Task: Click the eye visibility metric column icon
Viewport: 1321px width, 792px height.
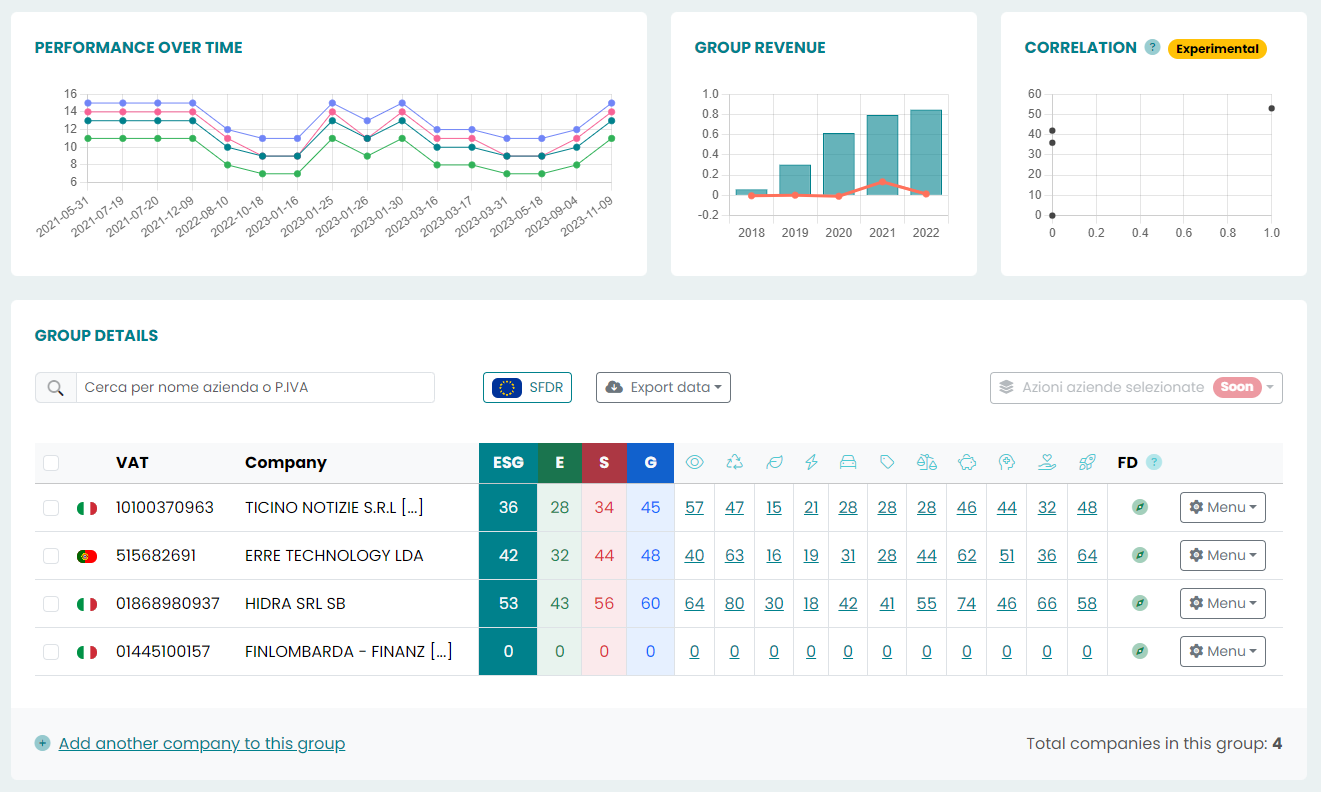Action: 694,462
